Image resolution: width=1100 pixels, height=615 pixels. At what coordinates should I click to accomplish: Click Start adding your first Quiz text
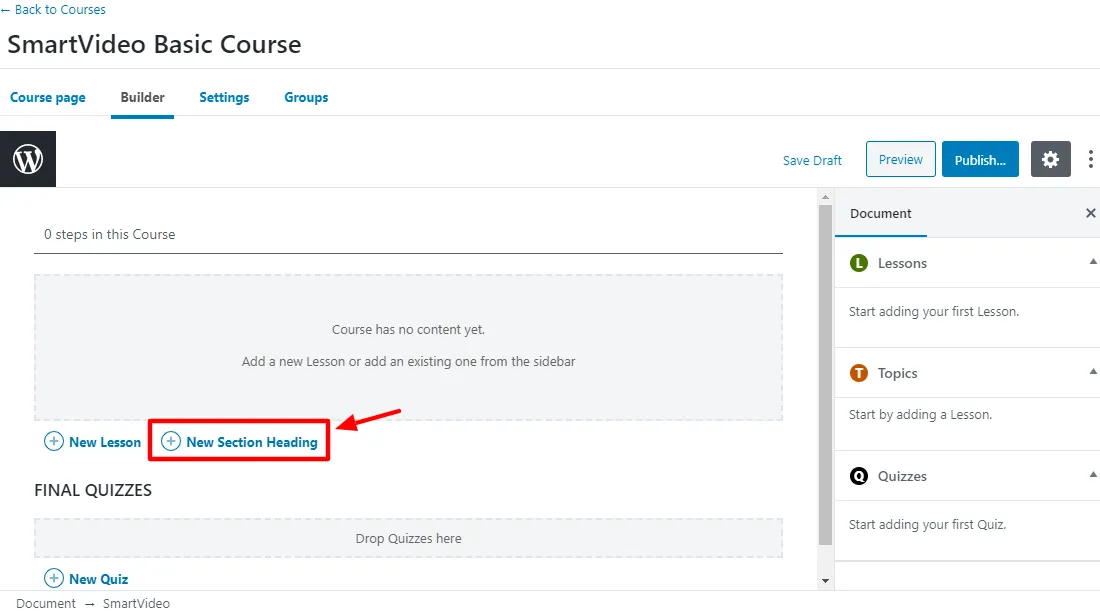tap(927, 525)
